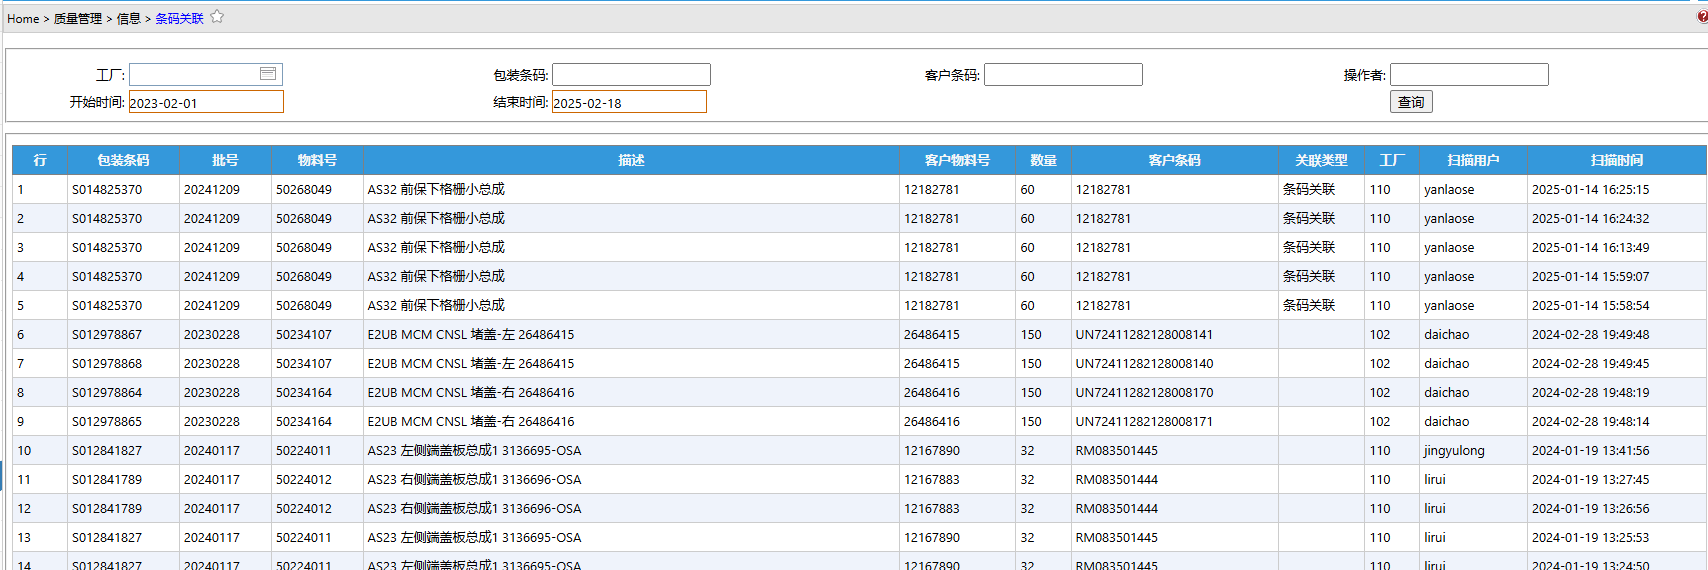This screenshot has height=570, width=1708.
Task: Select description AS32 前保下格栅小总成 in row 1
Action: tap(436, 190)
